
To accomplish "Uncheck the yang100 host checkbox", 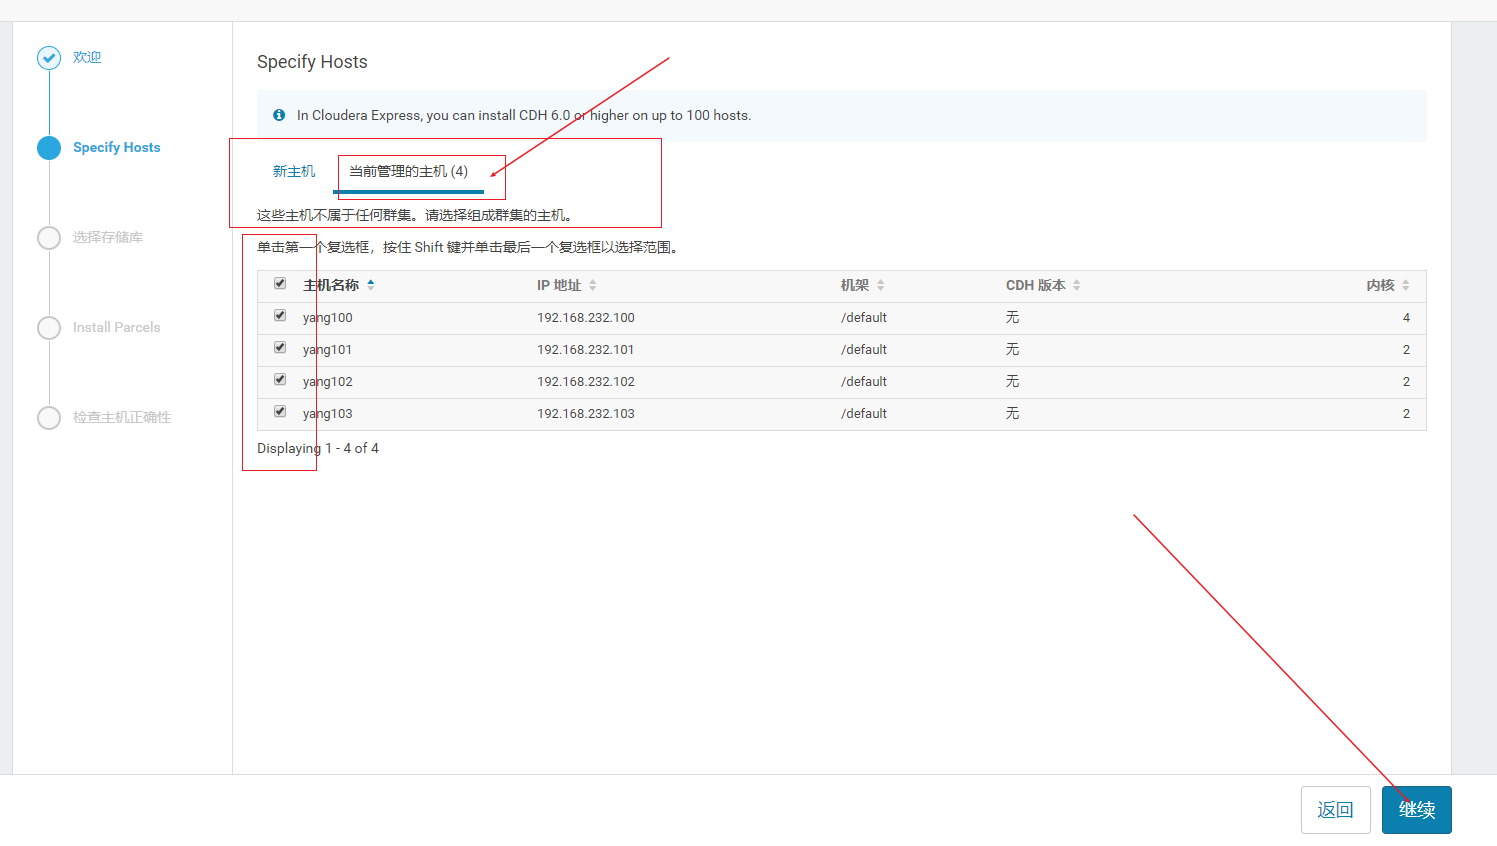I will 280,315.
